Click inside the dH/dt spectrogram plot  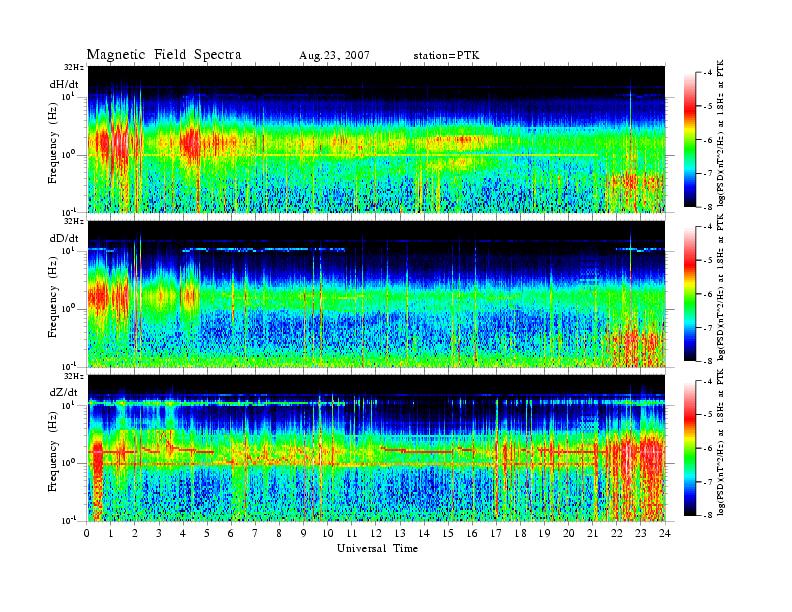click(x=377, y=139)
